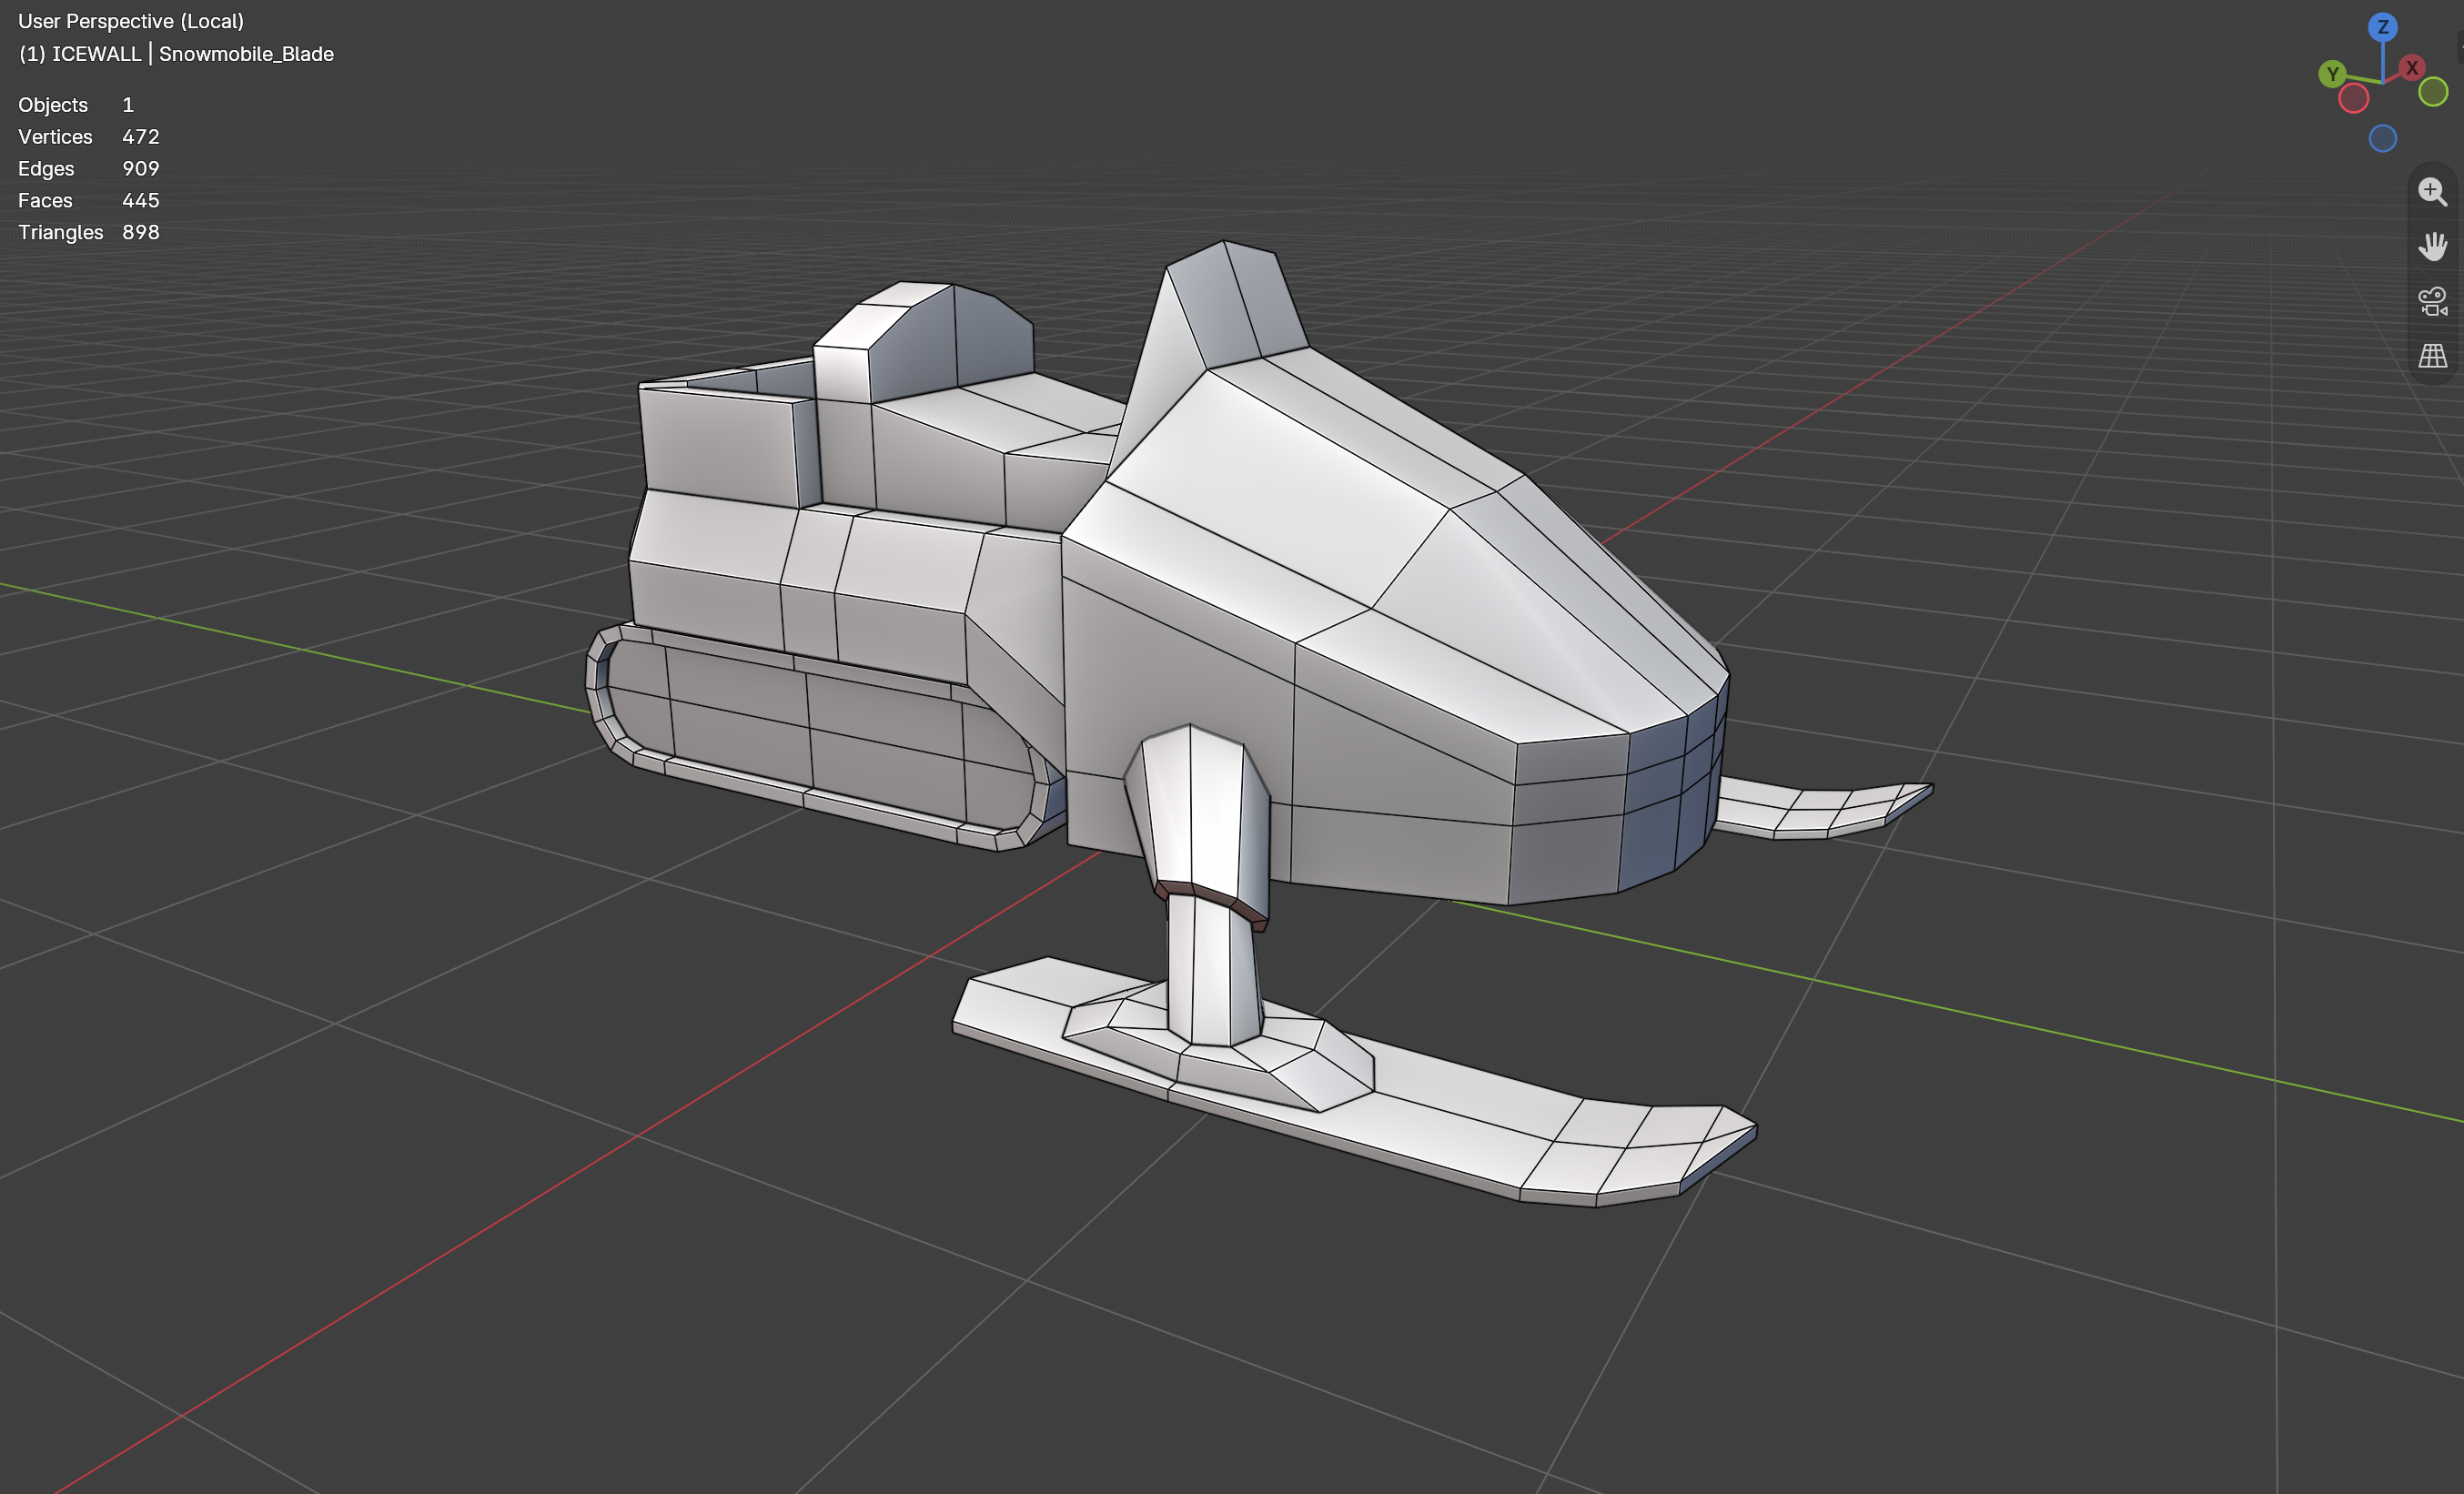This screenshot has width=2464, height=1494.
Task: Click the negative Z blue circle on gizmo
Action: coord(2383,138)
